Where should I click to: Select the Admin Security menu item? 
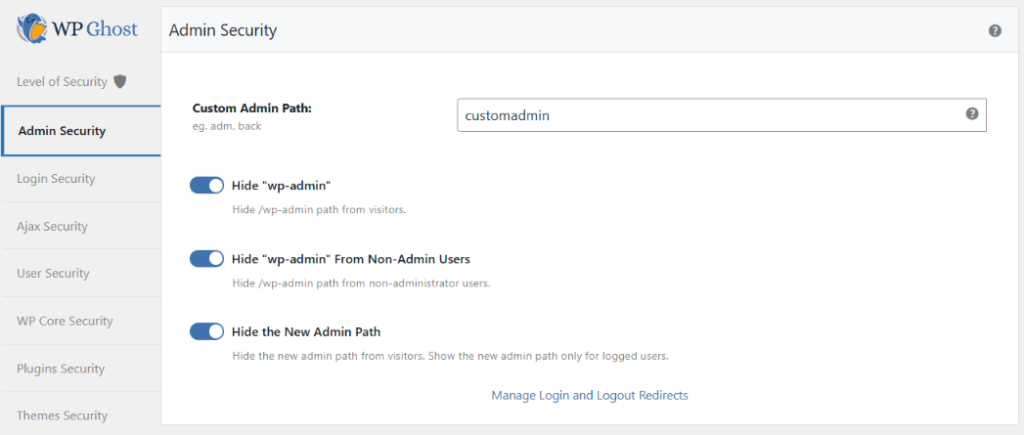(80, 131)
